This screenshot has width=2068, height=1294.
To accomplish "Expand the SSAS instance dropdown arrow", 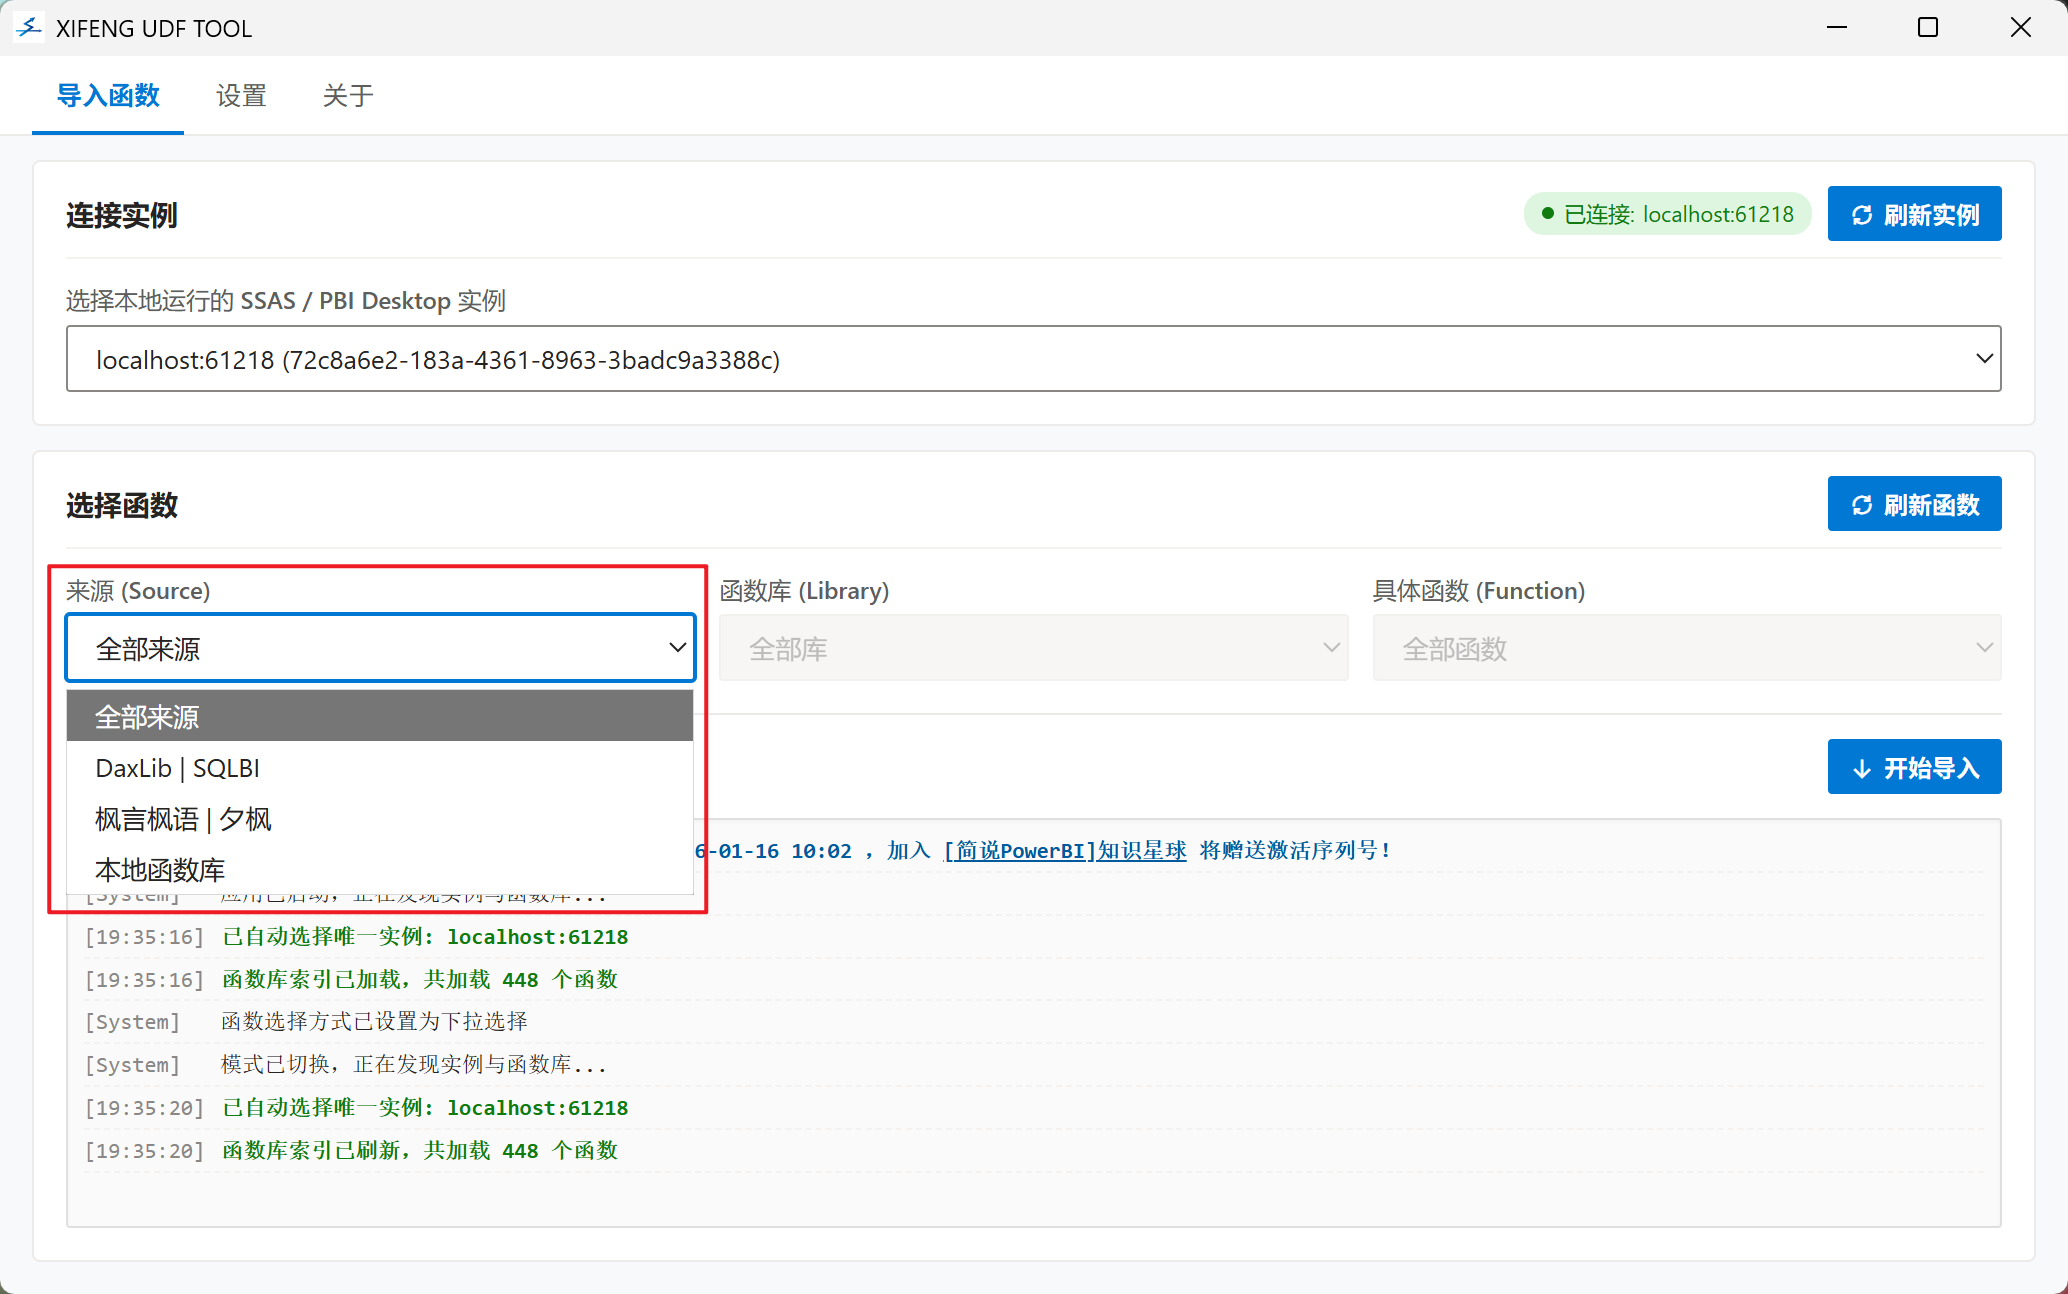I will (1984, 359).
